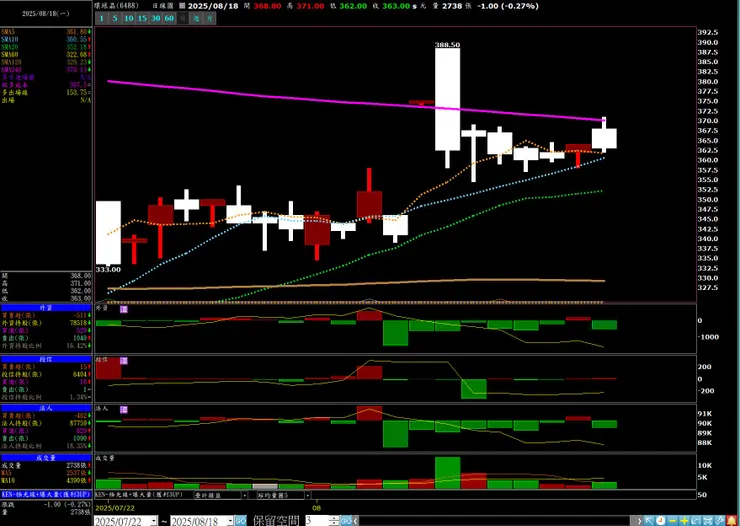This screenshot has width=740, height=526.
Task: Select the daily (日) chart period button
Action: coord(183,18)
